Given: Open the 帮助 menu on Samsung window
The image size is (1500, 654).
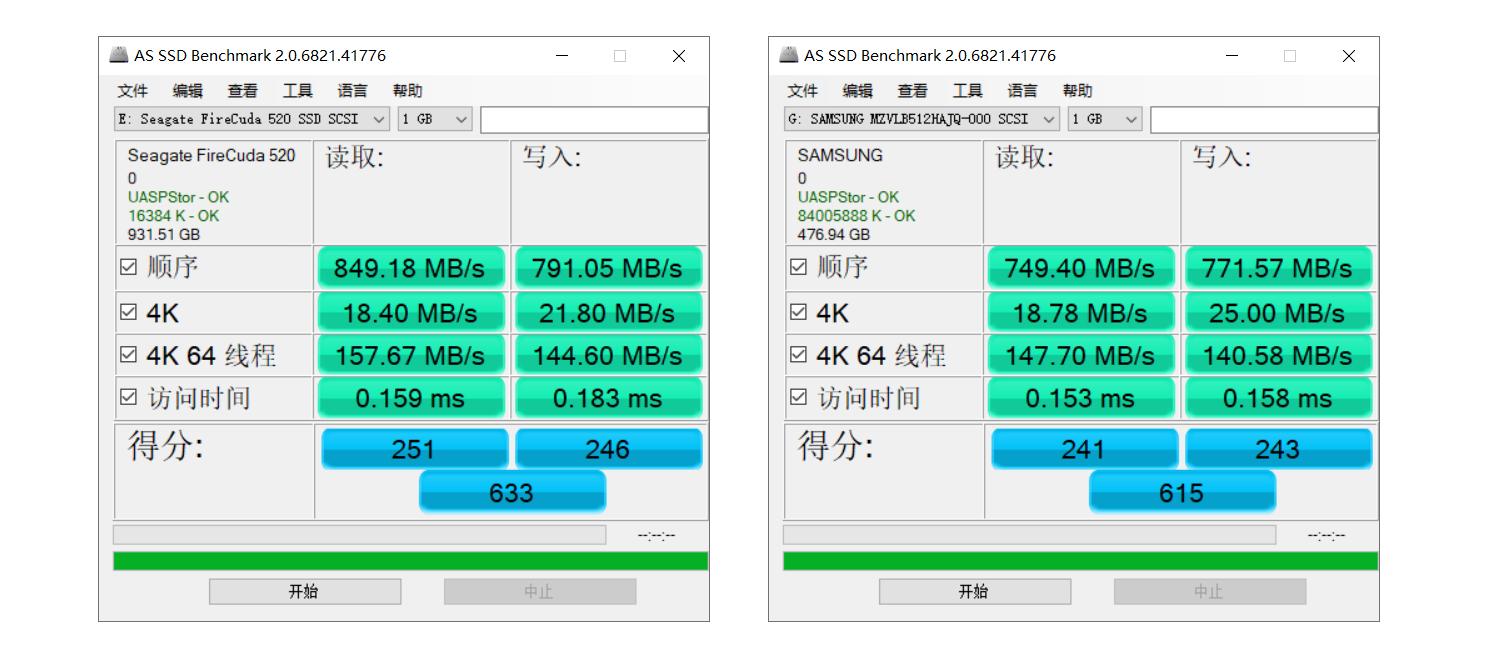Looking at the screenshot, I should 1077,90.
